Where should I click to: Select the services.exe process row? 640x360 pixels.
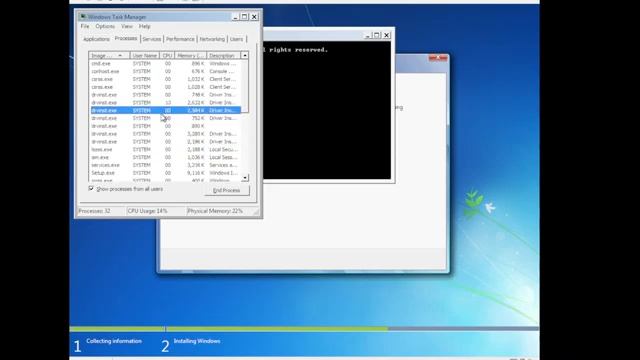(165, 165)
